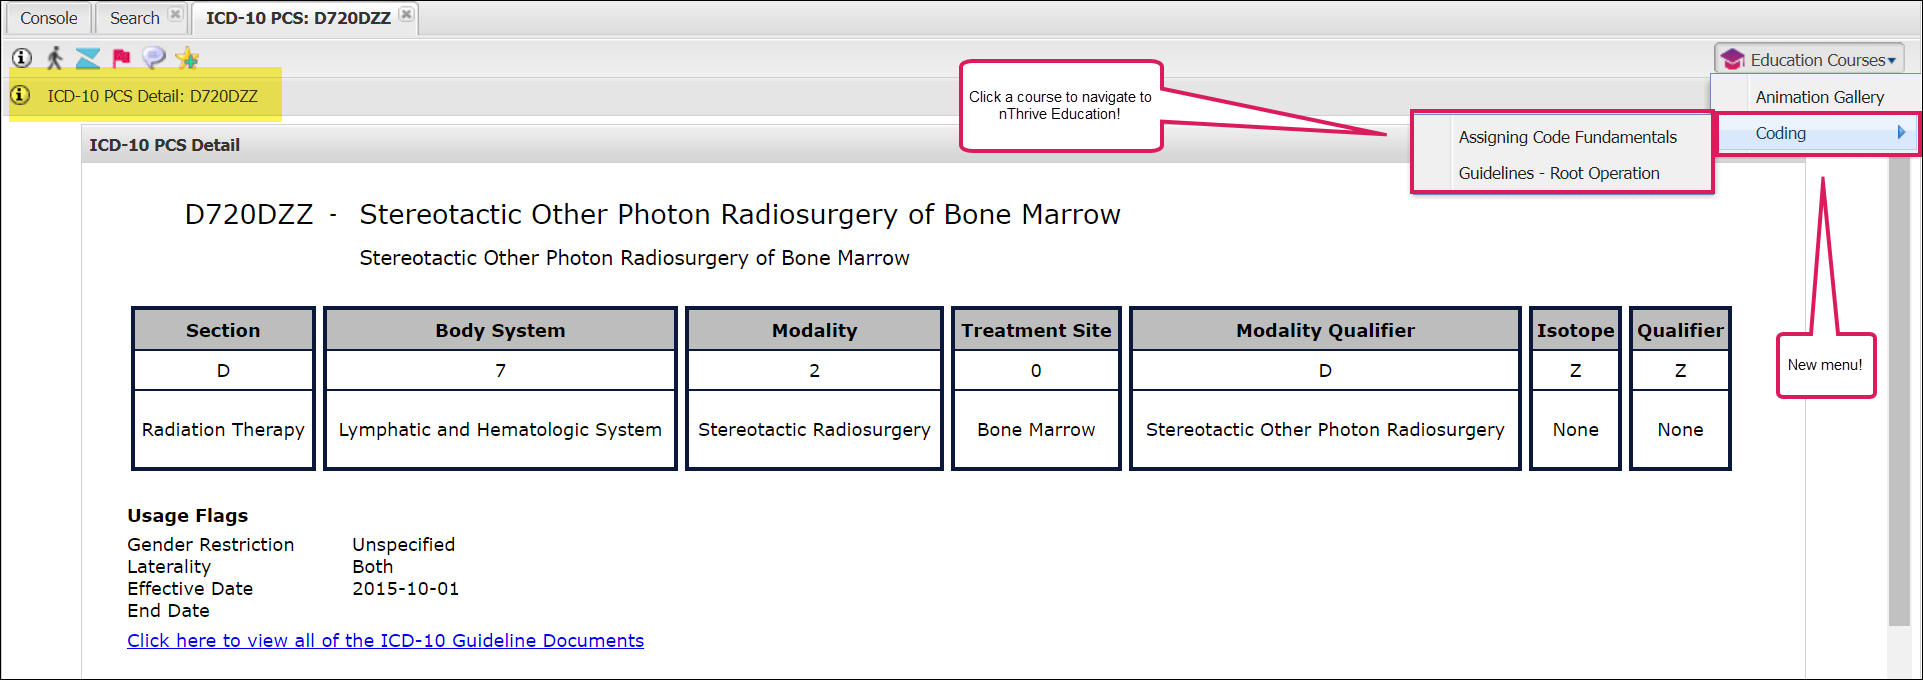This screenshot has height=680, width=1923.
Task: Switch to the Console tab
Action: click(48, 18)
